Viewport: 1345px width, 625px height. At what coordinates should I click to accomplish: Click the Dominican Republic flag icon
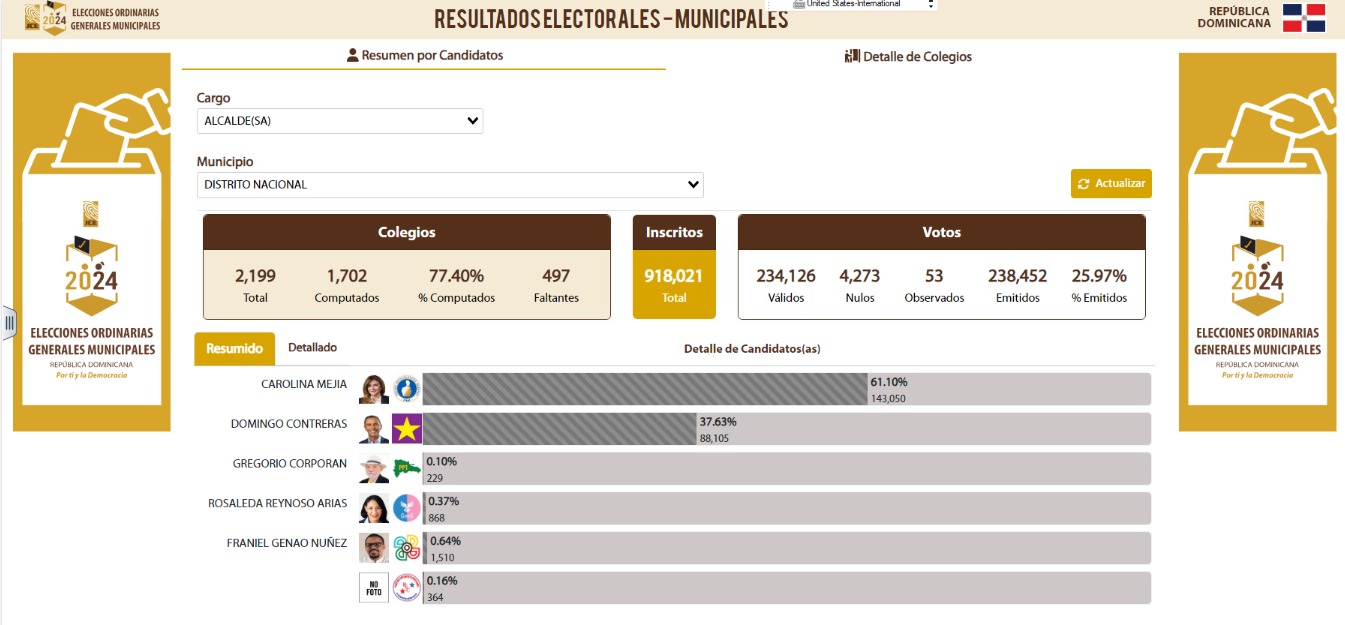1304,18
